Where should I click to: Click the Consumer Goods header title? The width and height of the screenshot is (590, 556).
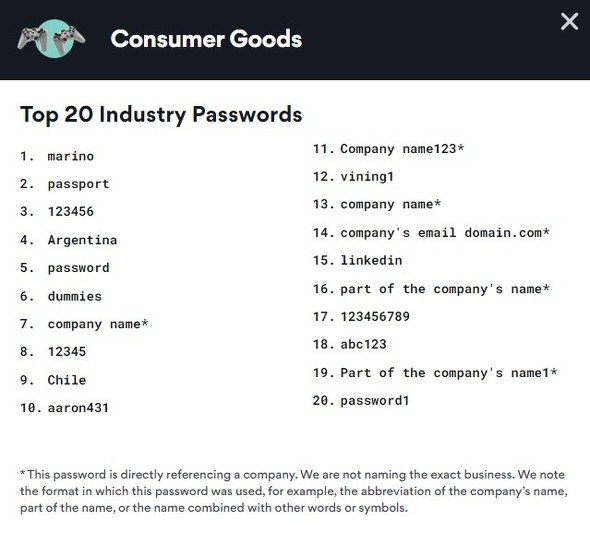pyautogui.click(x=206, y=39)
